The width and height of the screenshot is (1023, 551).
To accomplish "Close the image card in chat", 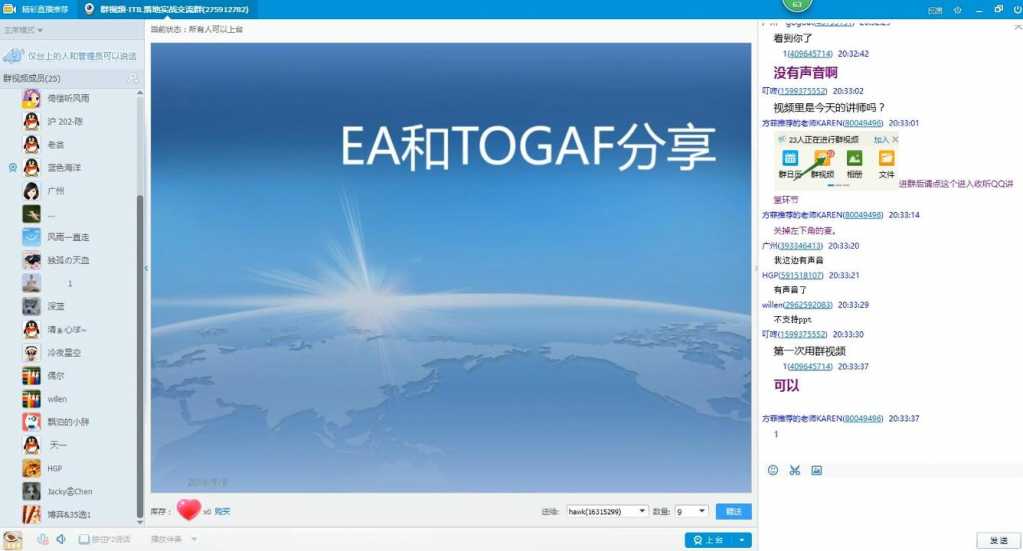I will pos(895,140).
